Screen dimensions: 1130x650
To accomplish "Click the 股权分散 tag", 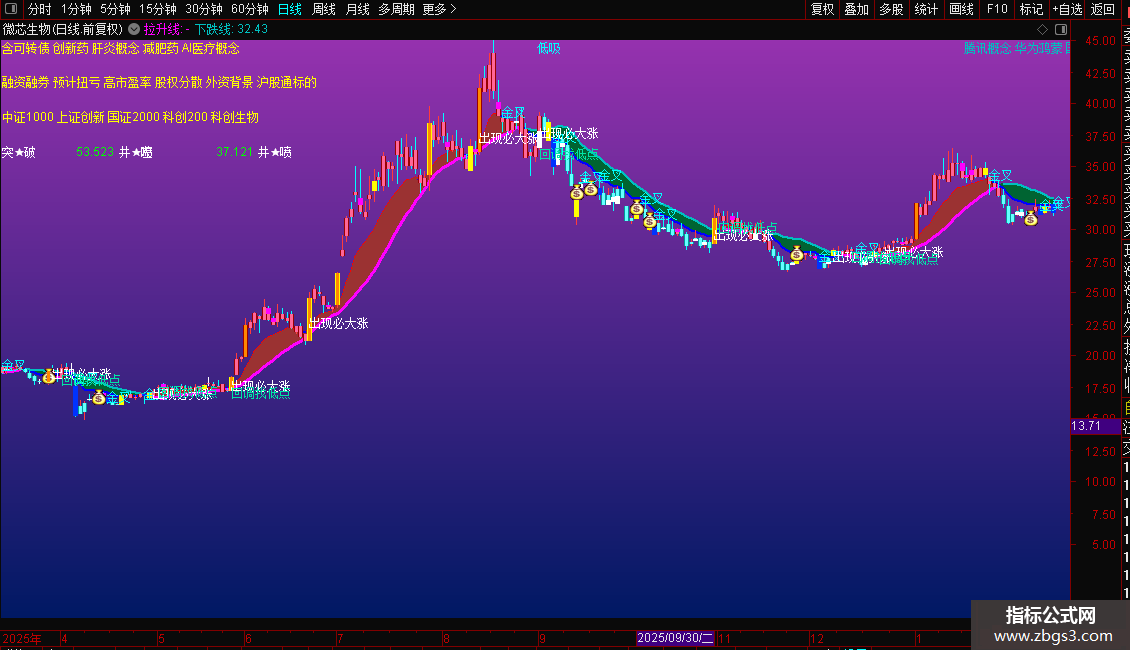I will point(179,82).
